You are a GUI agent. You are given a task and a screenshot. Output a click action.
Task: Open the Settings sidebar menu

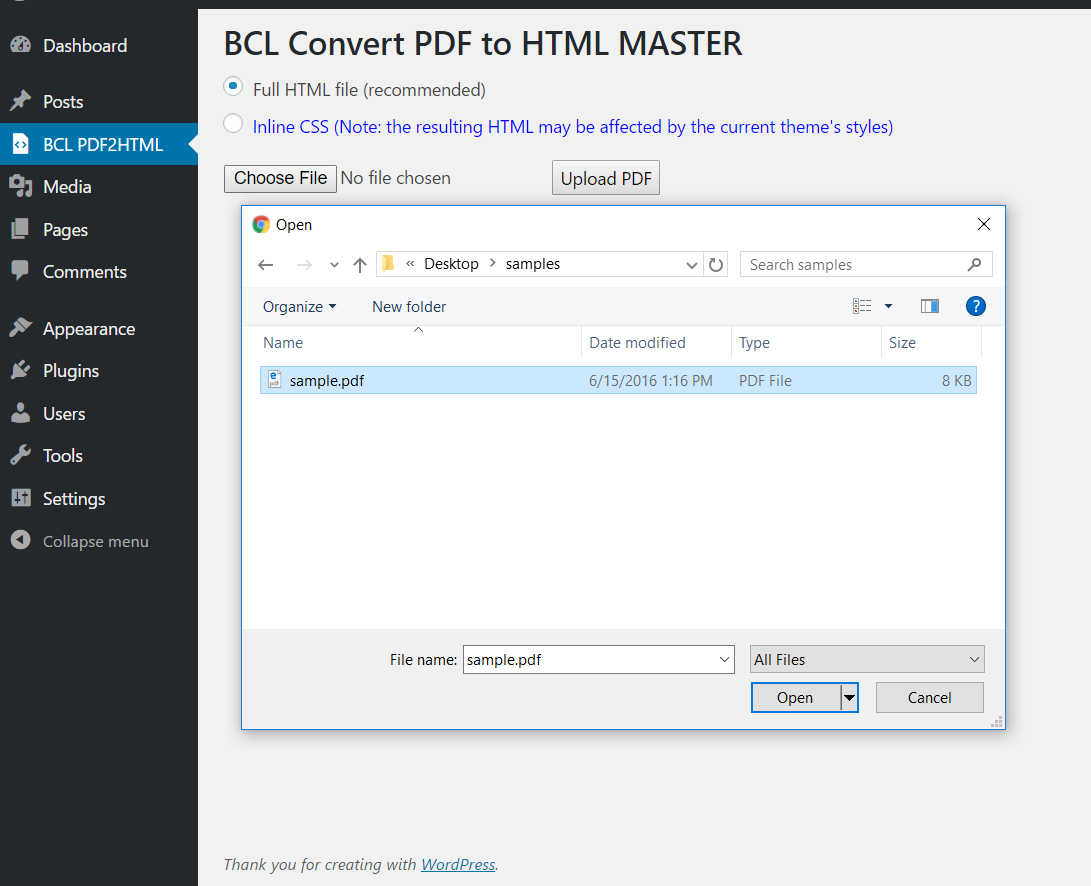pos(74,499)
